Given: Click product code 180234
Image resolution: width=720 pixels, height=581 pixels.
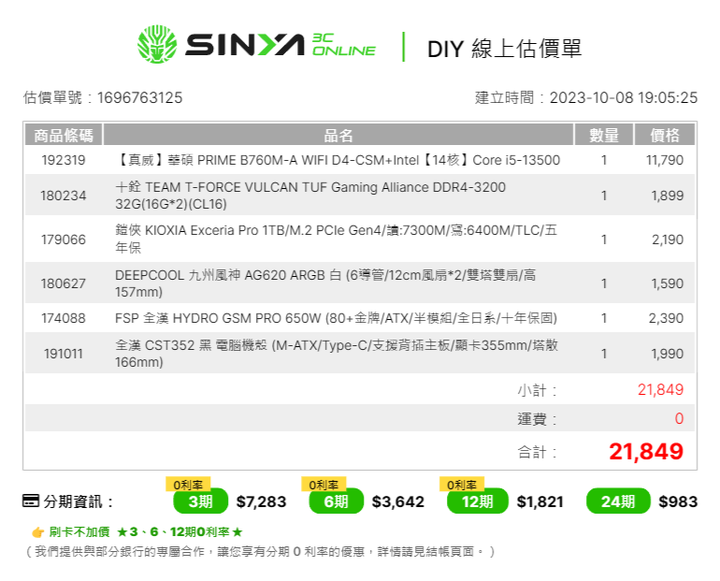Looking at the screenshot, I should pyautogui.click(x=63, y=196).
